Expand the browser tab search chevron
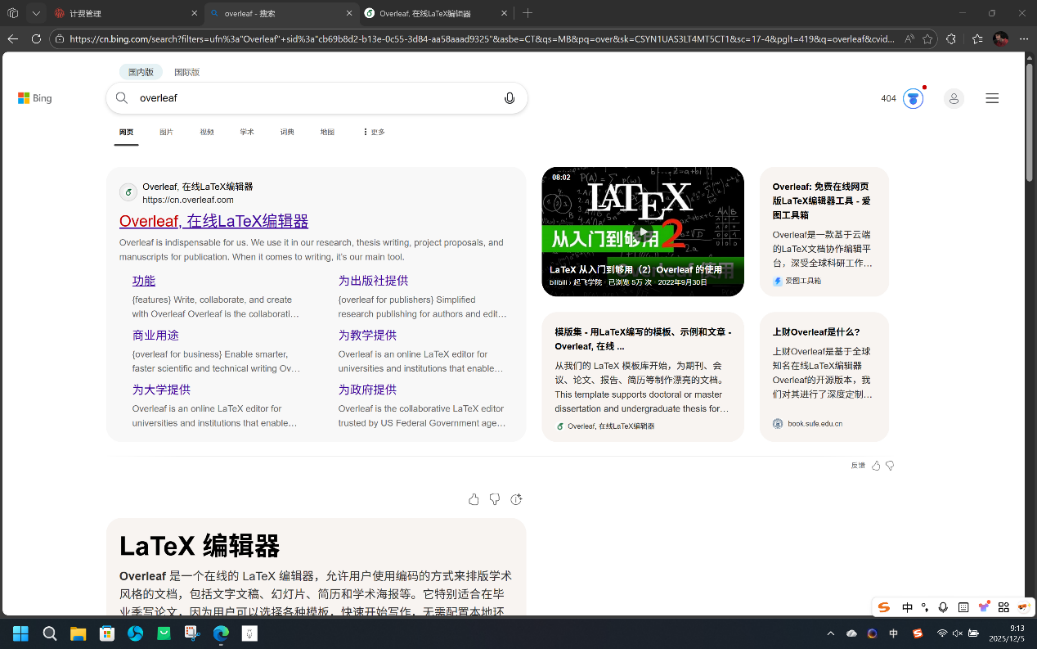Screen dimensions: 1037x649 (36, 13)
